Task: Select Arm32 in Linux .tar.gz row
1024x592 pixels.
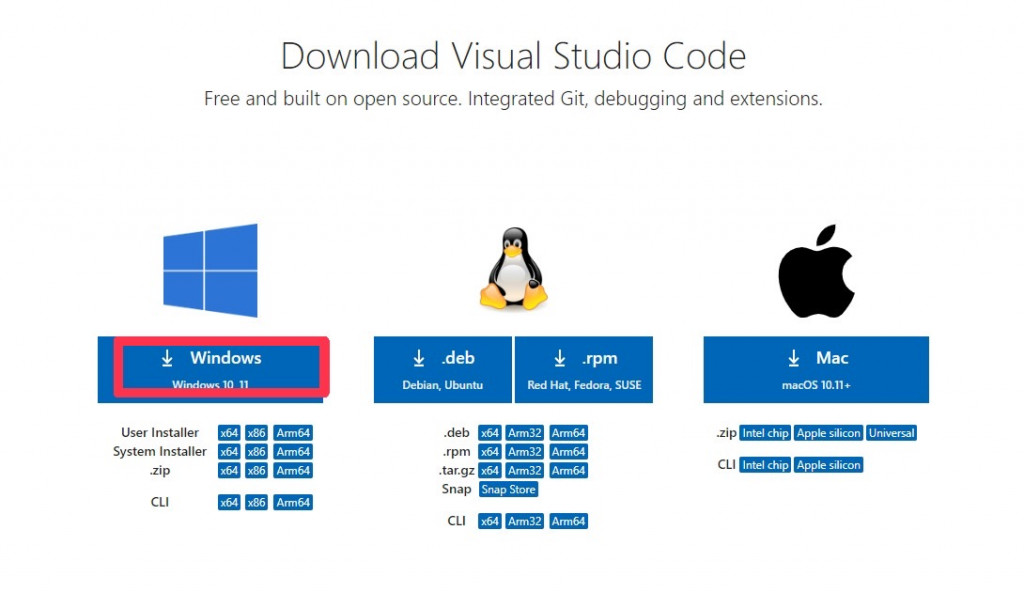Action: [525, 470]
